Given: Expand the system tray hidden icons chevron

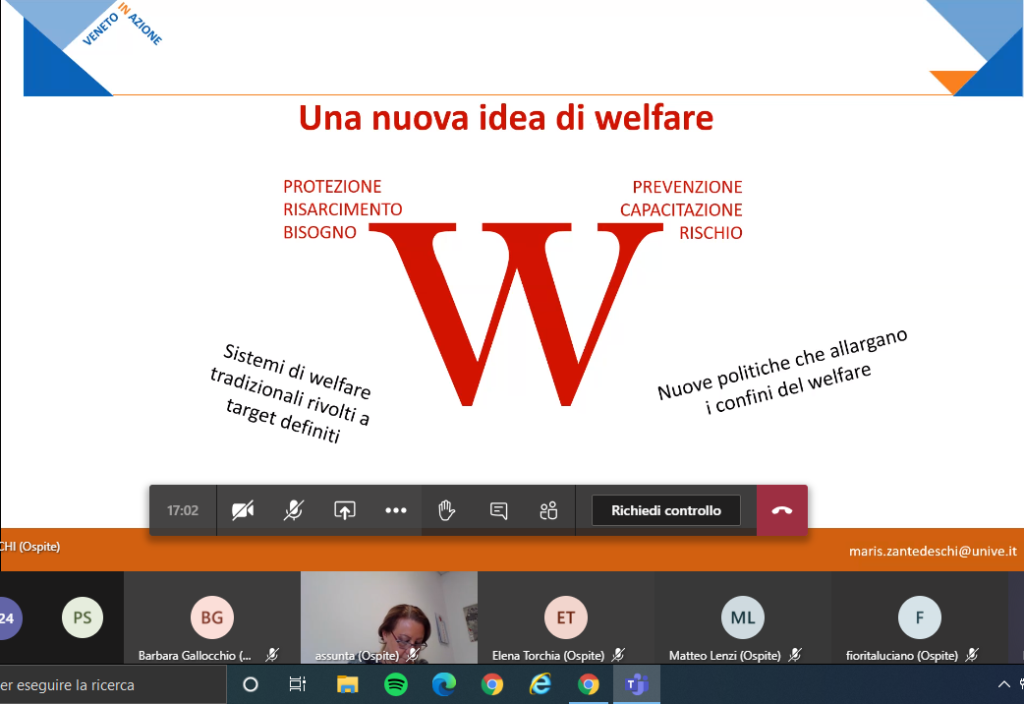Looking at the screenshot, I should point(1003,685).
